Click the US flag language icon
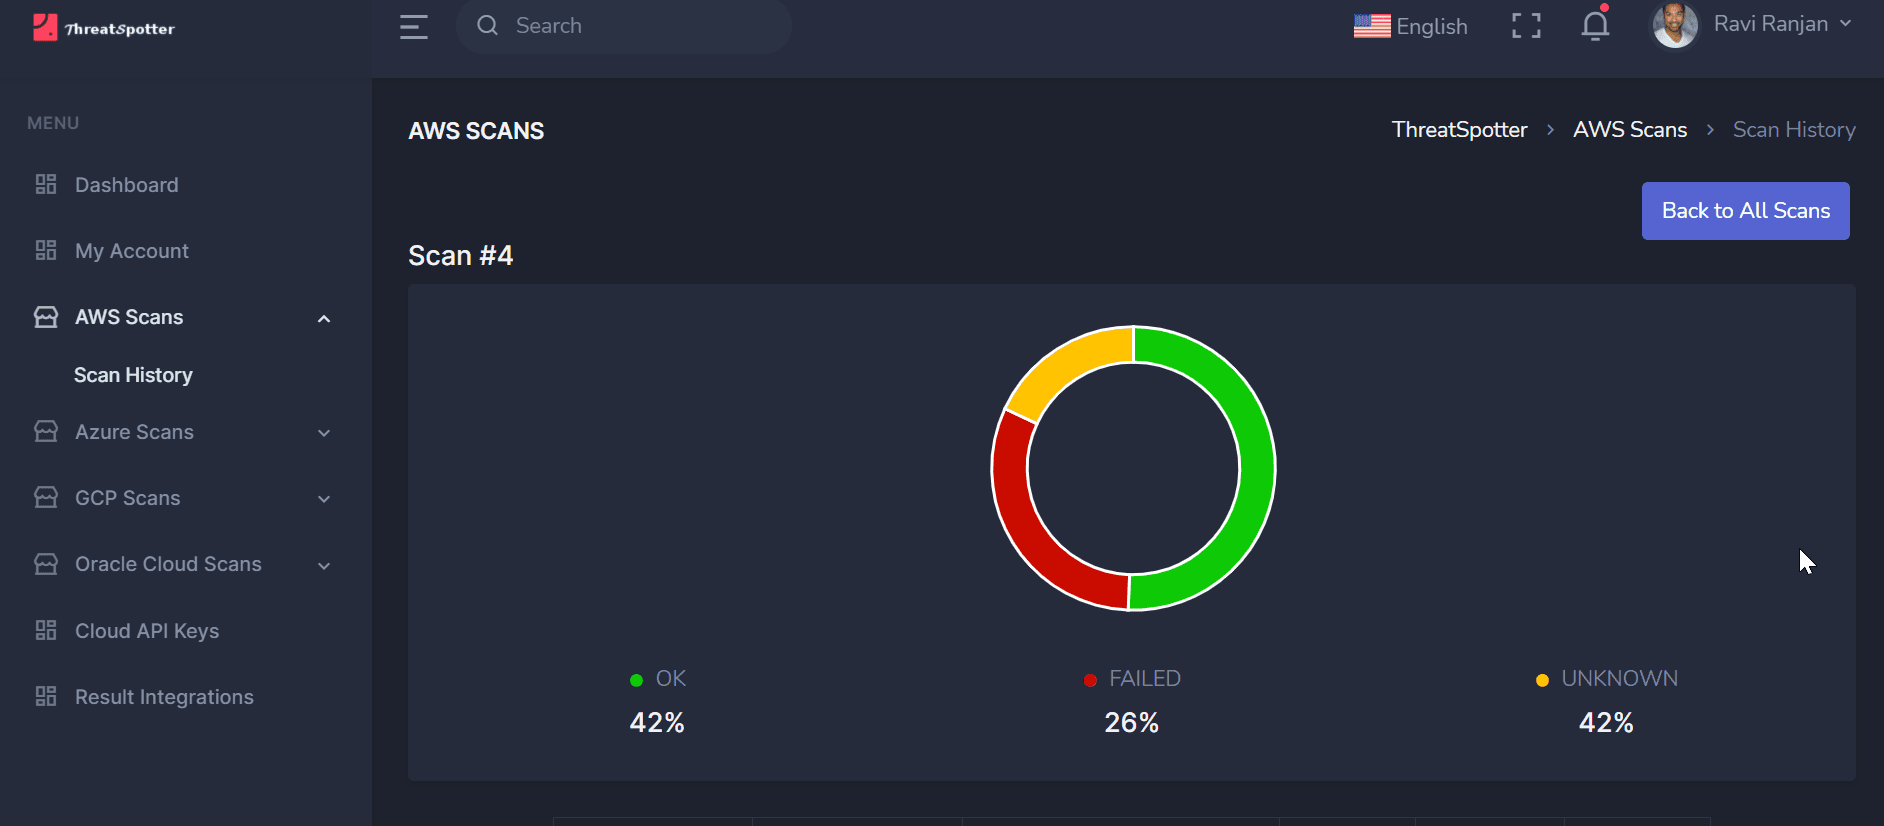Image resolution: width=1884 pixels, height=826 pixels. 1372,26
